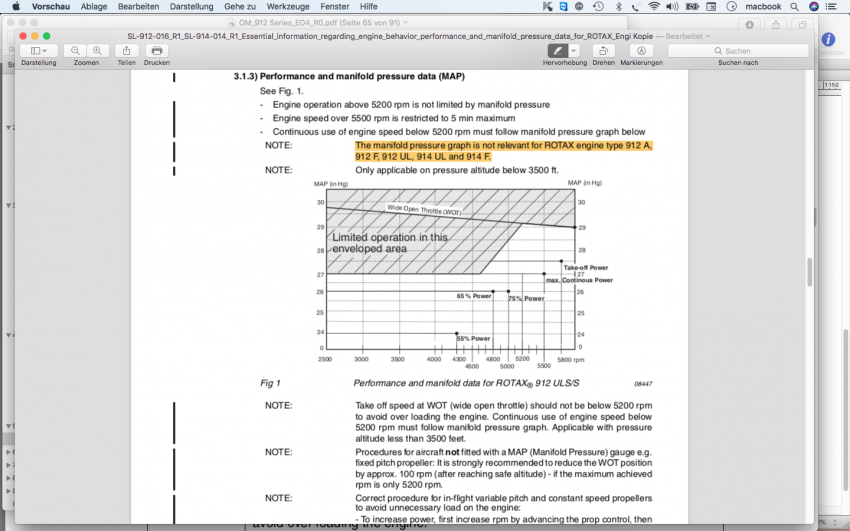
Task: Click the phone handset menu bar icon
Action: click(636, 7)
